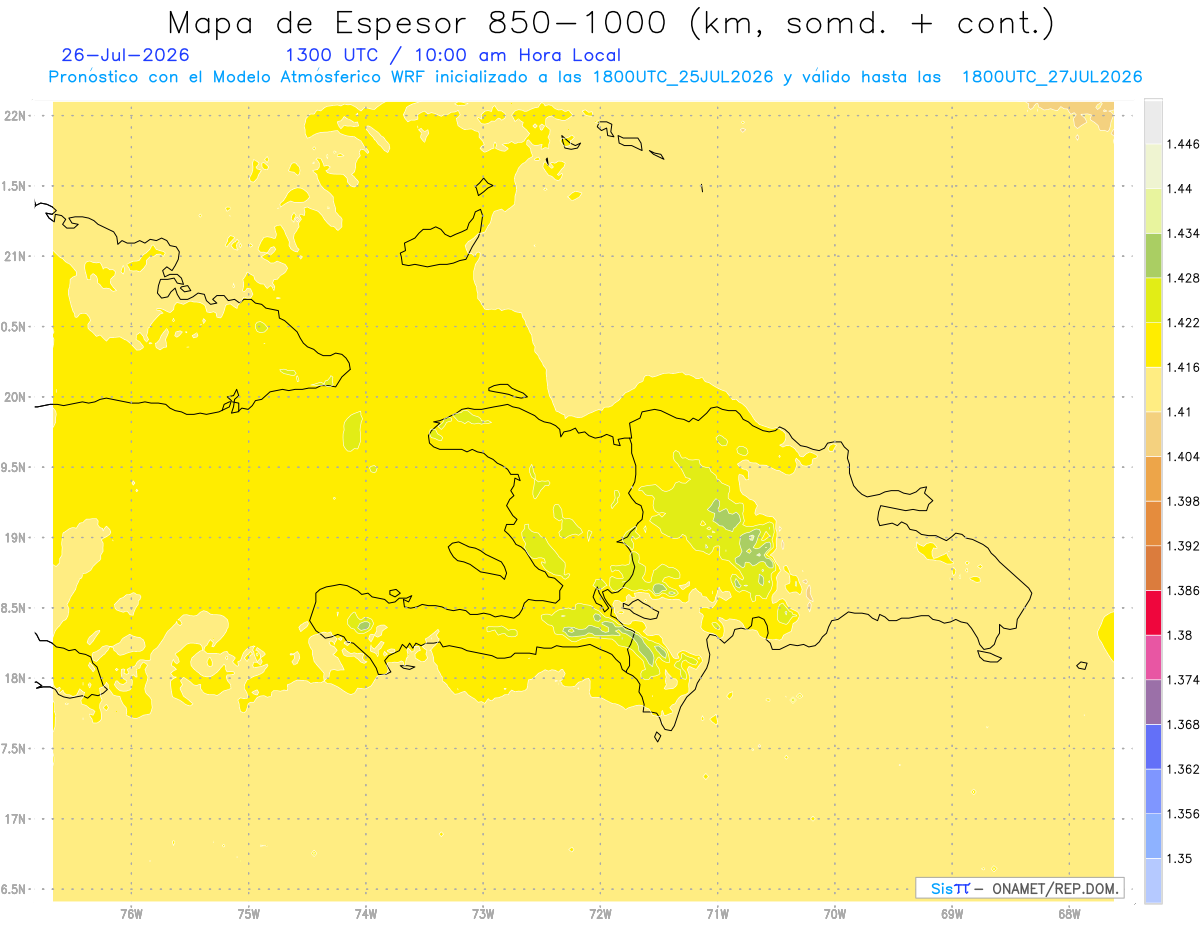Click the legend value 1.392
The height and width of the screenshot is (927, 1200).
[x=1183, y=546]
